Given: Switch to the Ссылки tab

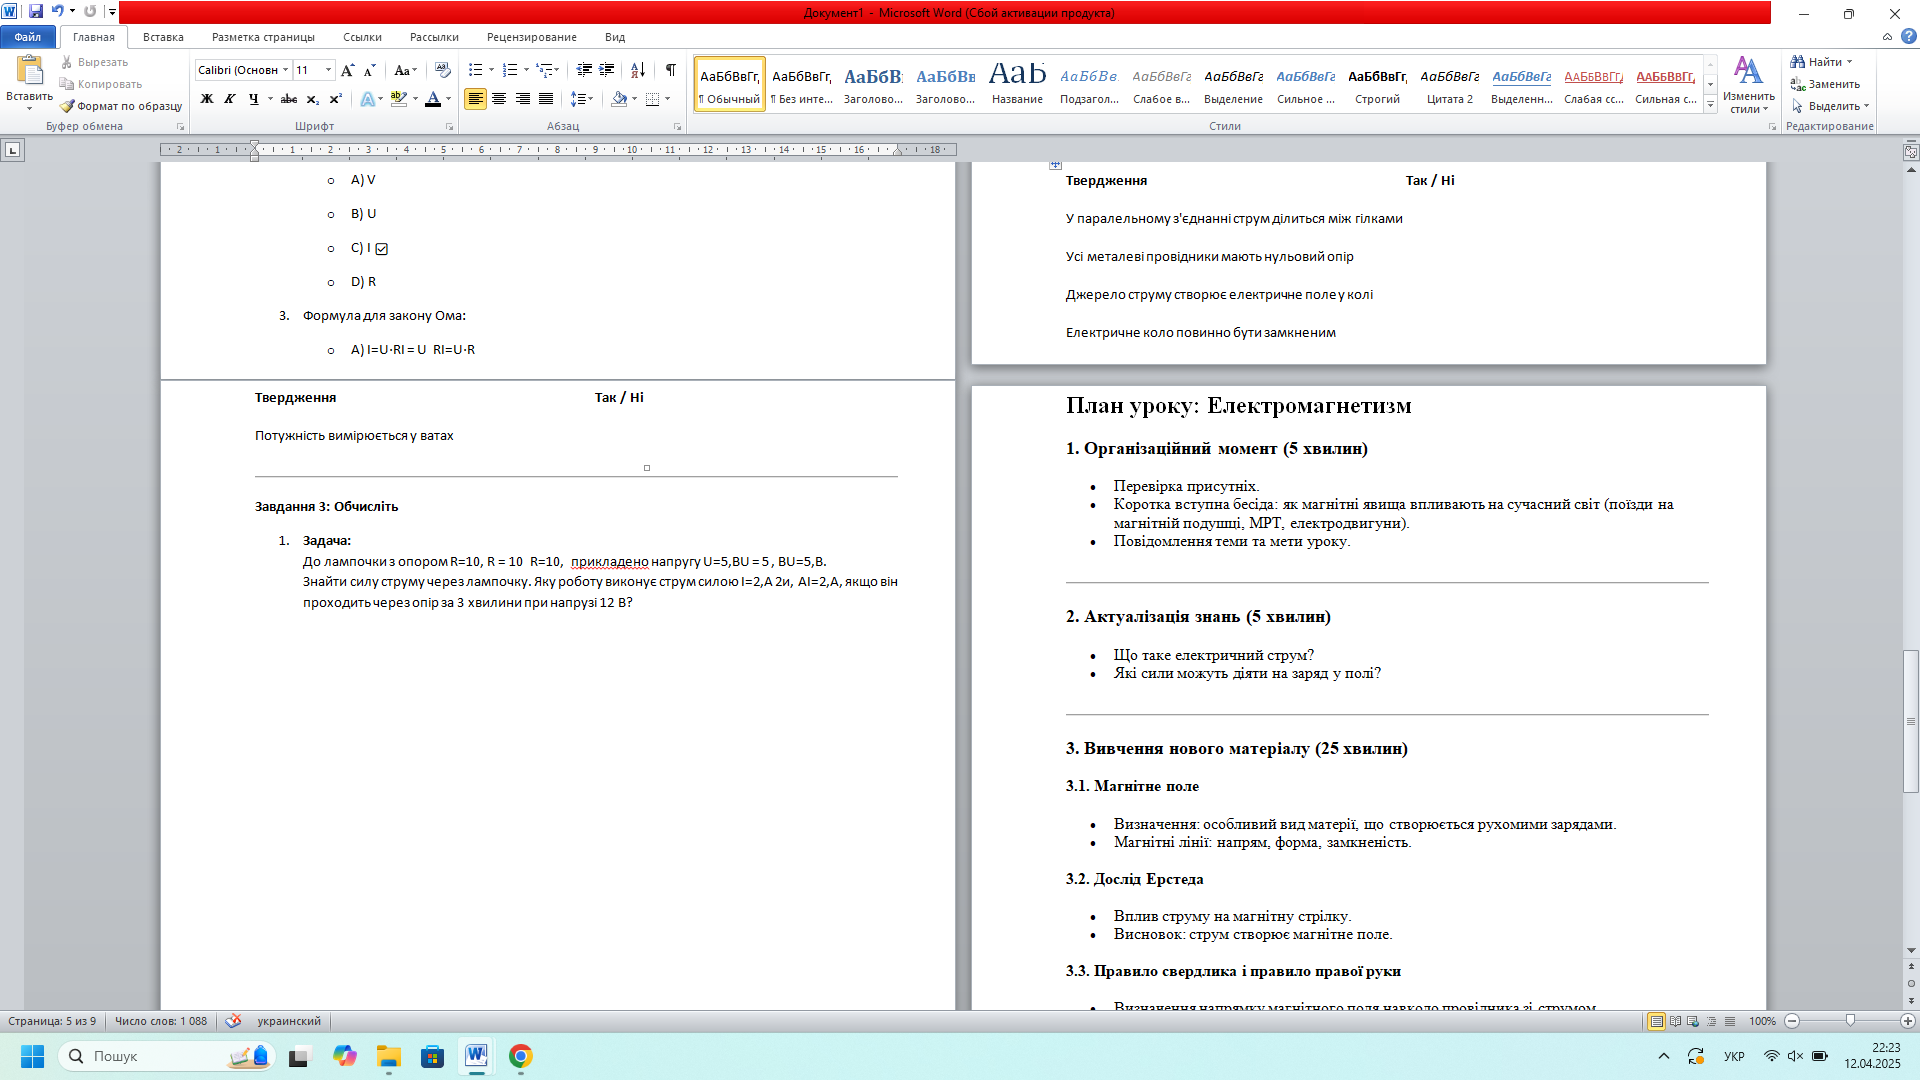Looking at the screenshot, I should pyautogui.click(x=362, y=37).
